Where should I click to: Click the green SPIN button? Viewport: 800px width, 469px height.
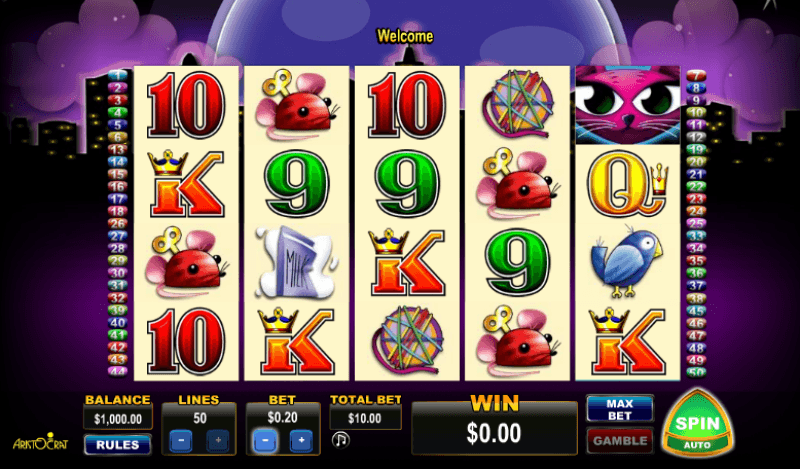coord(697,423)
